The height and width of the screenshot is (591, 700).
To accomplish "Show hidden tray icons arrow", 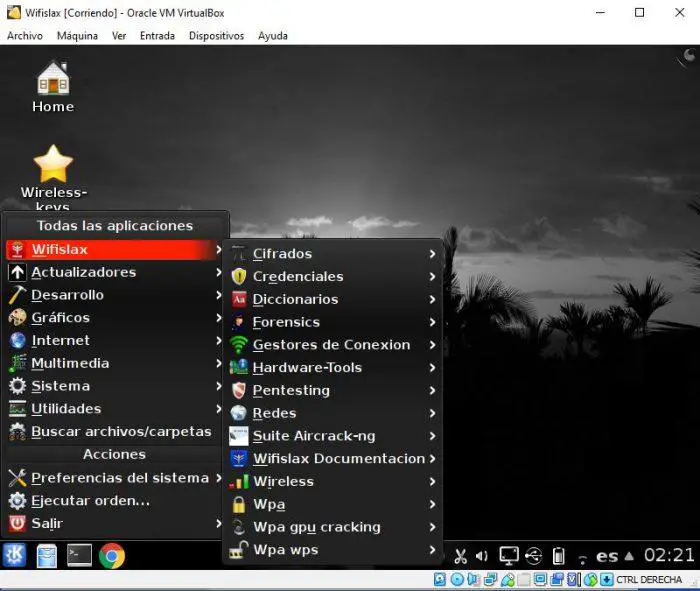I will (629, 556).
